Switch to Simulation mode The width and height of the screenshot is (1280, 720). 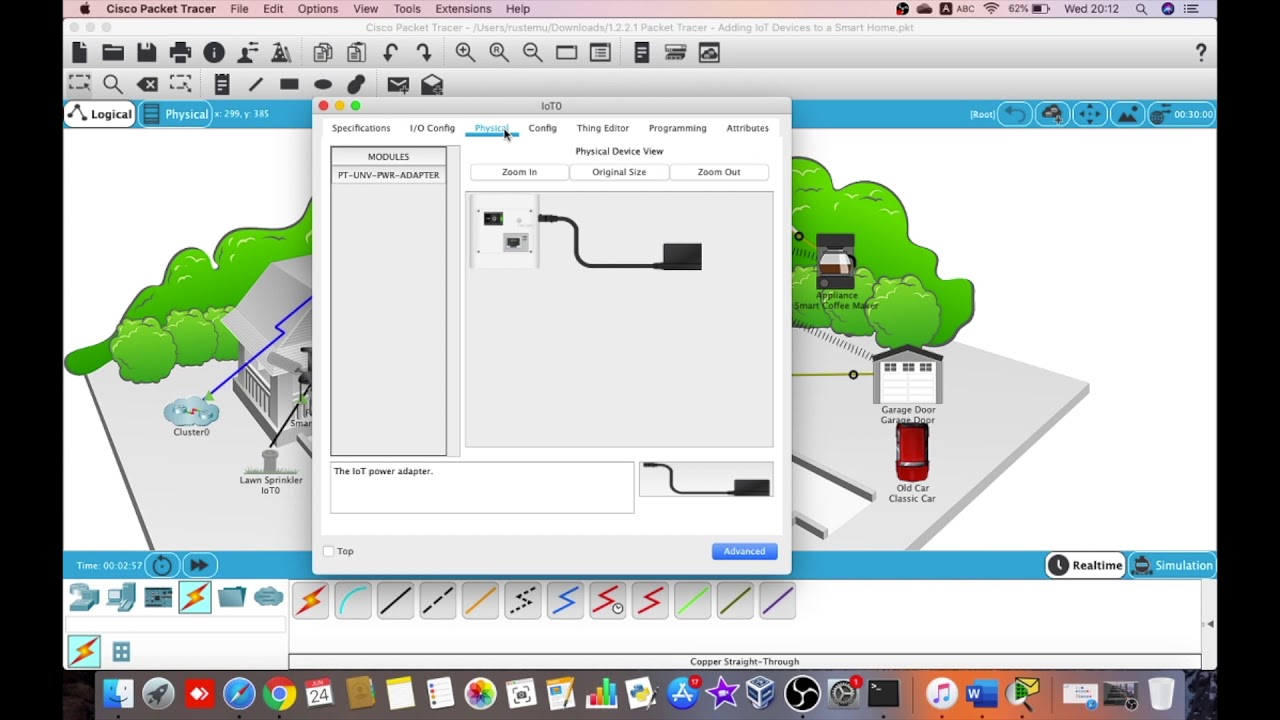[x=1173, y=565]
